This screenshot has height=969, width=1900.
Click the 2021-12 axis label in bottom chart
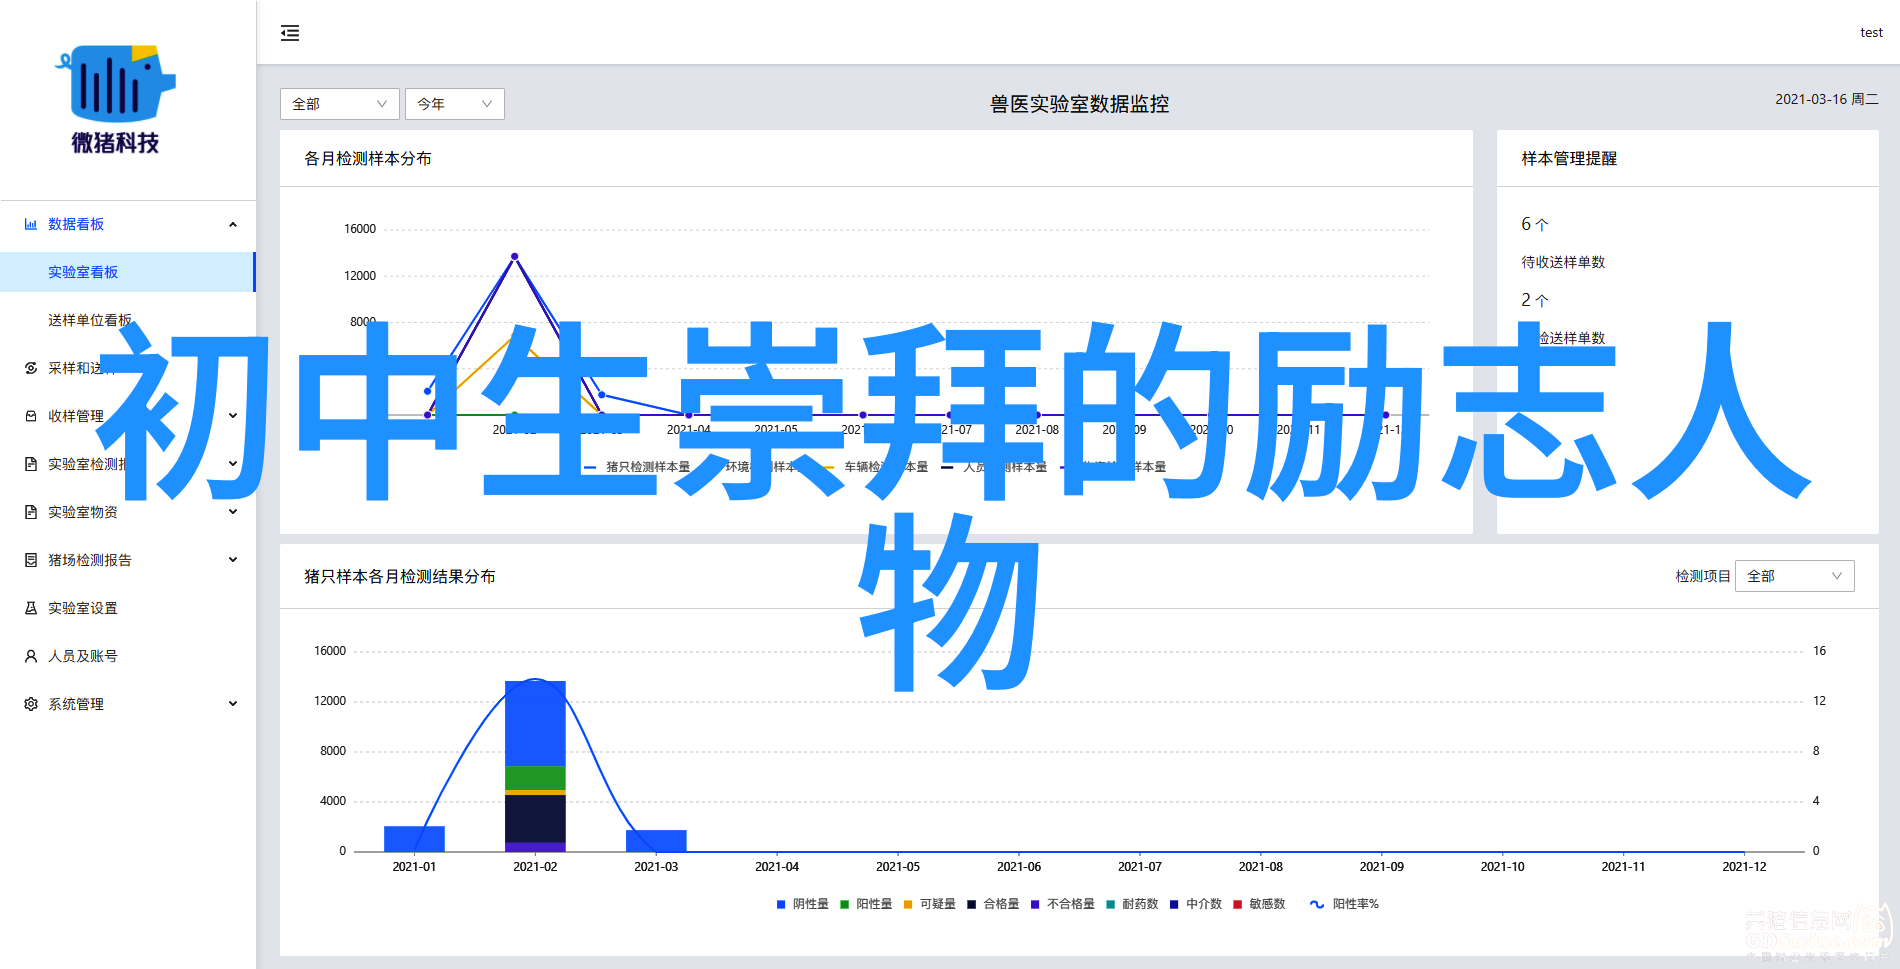click(x=1744, y=867)
